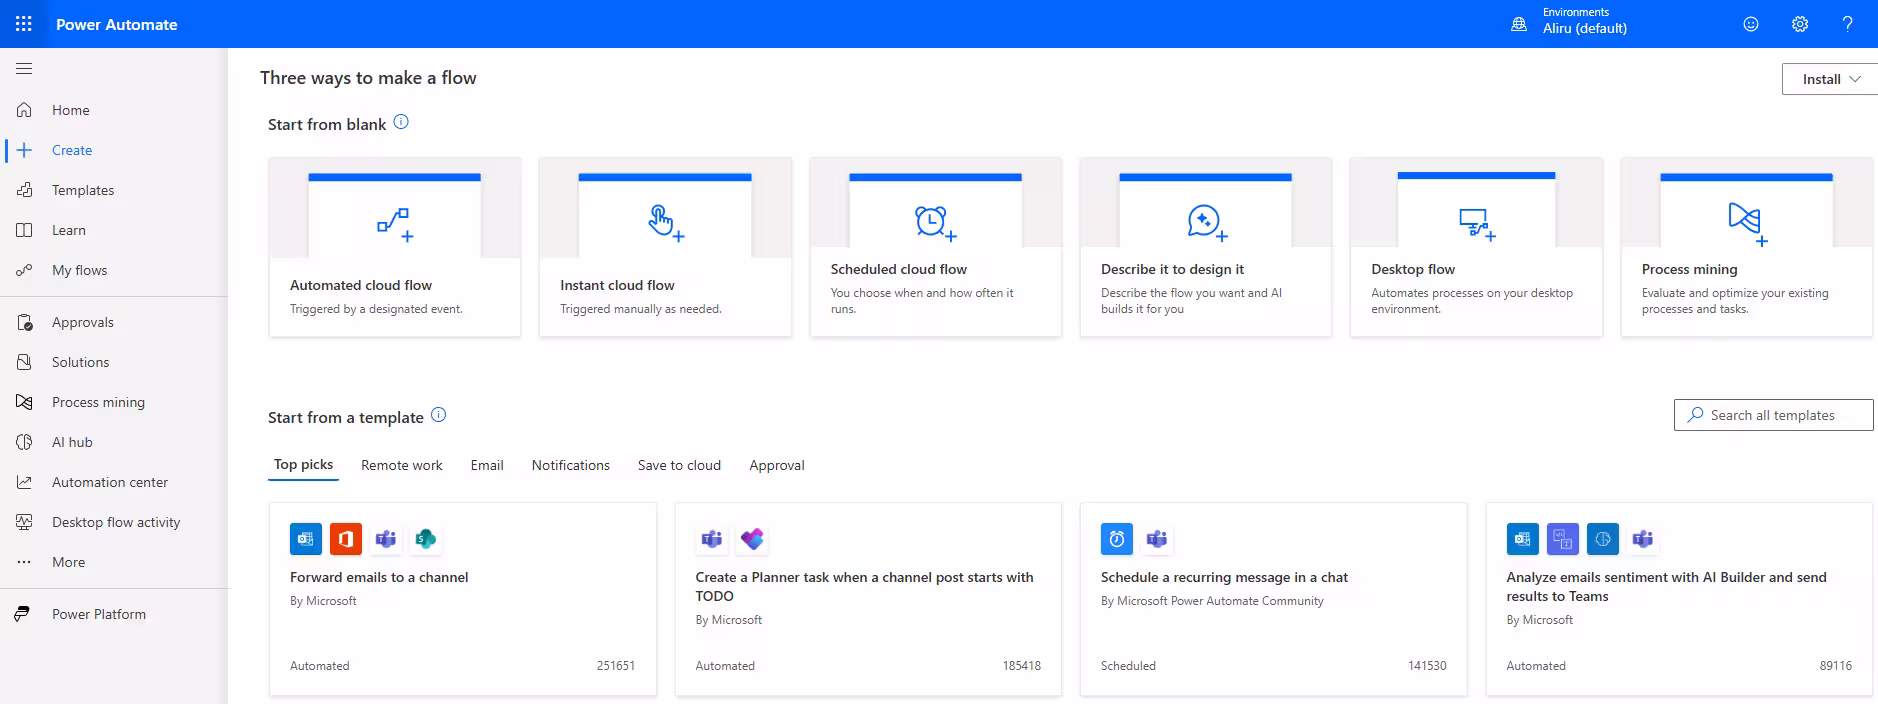Open the Power Platform link
Viewport: 1878px width, 704px height.
pyautogui.click(x=99, y=614)
